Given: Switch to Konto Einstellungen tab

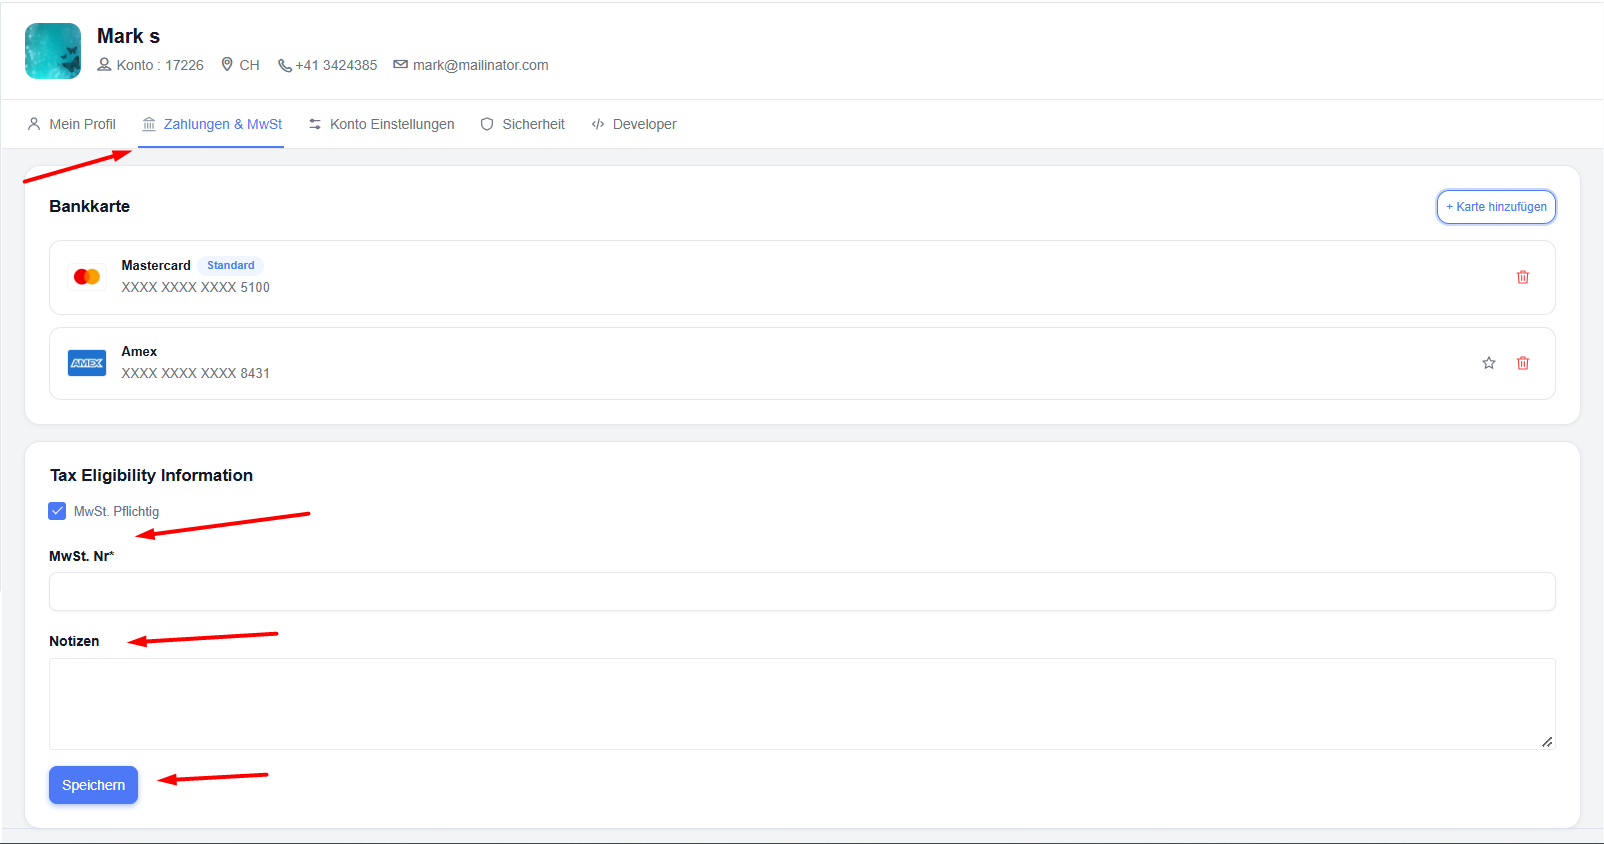Looking at the screenshot, I should (x=381, y=124).
